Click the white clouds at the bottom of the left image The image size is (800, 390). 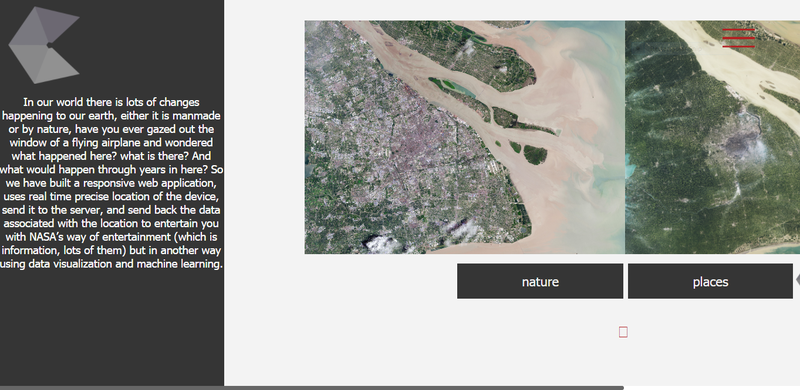(383, 244)
